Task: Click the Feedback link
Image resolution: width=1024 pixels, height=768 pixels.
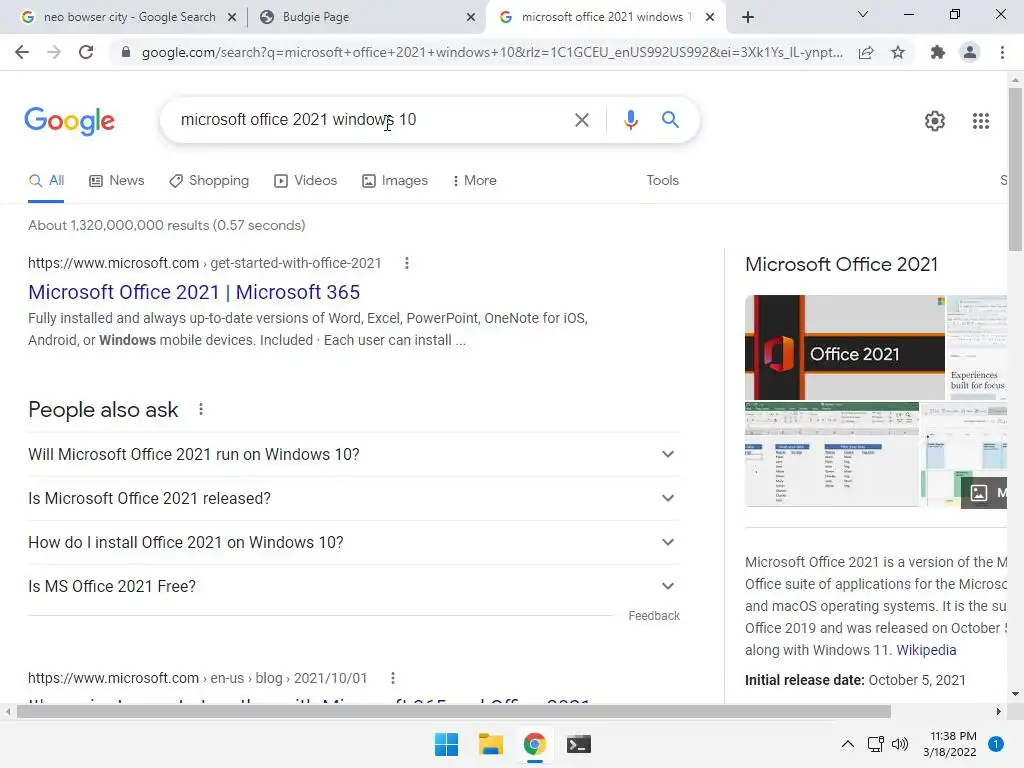Action: 654,616
